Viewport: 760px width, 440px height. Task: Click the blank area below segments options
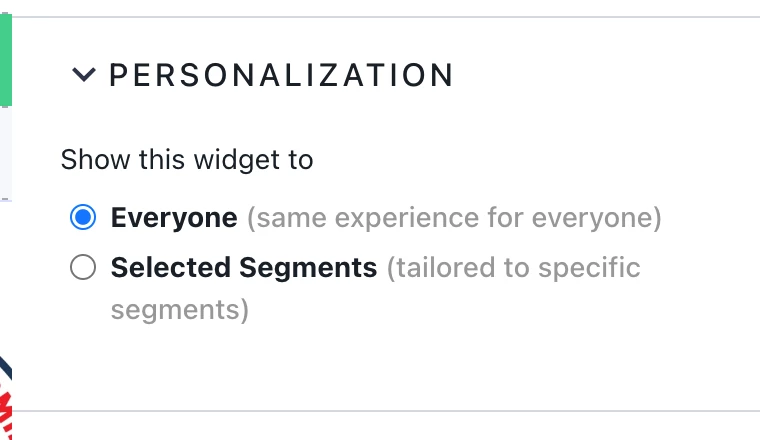pos(386,368)
